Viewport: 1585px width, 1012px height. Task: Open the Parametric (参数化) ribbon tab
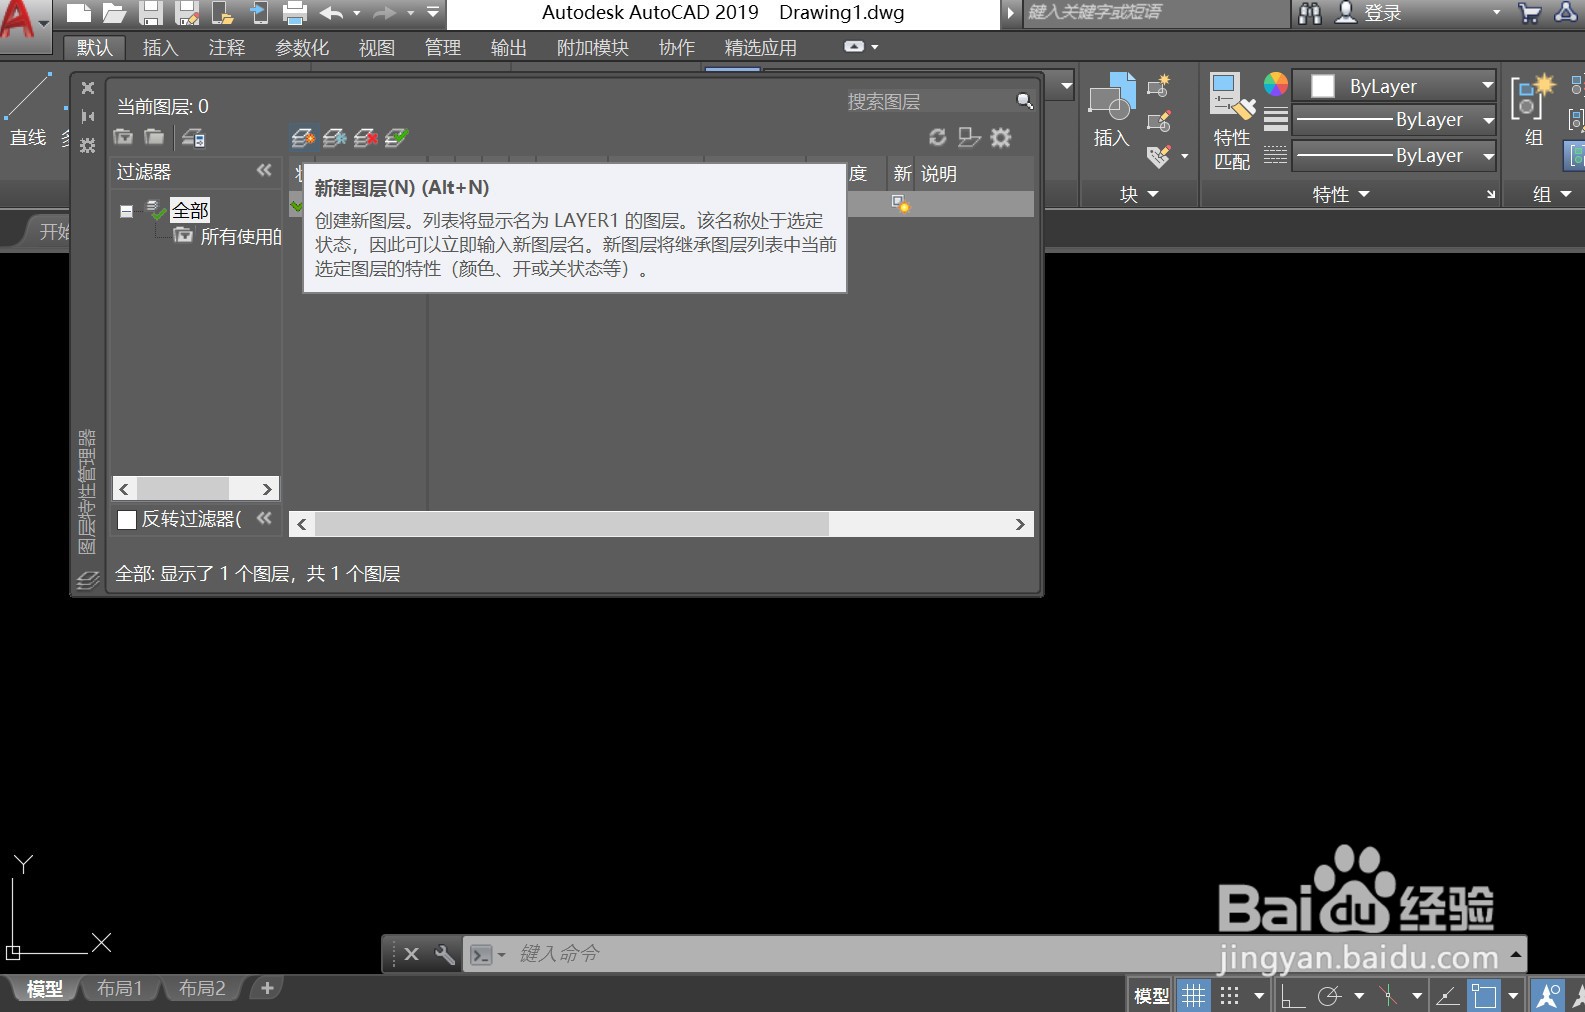[302, 48]
